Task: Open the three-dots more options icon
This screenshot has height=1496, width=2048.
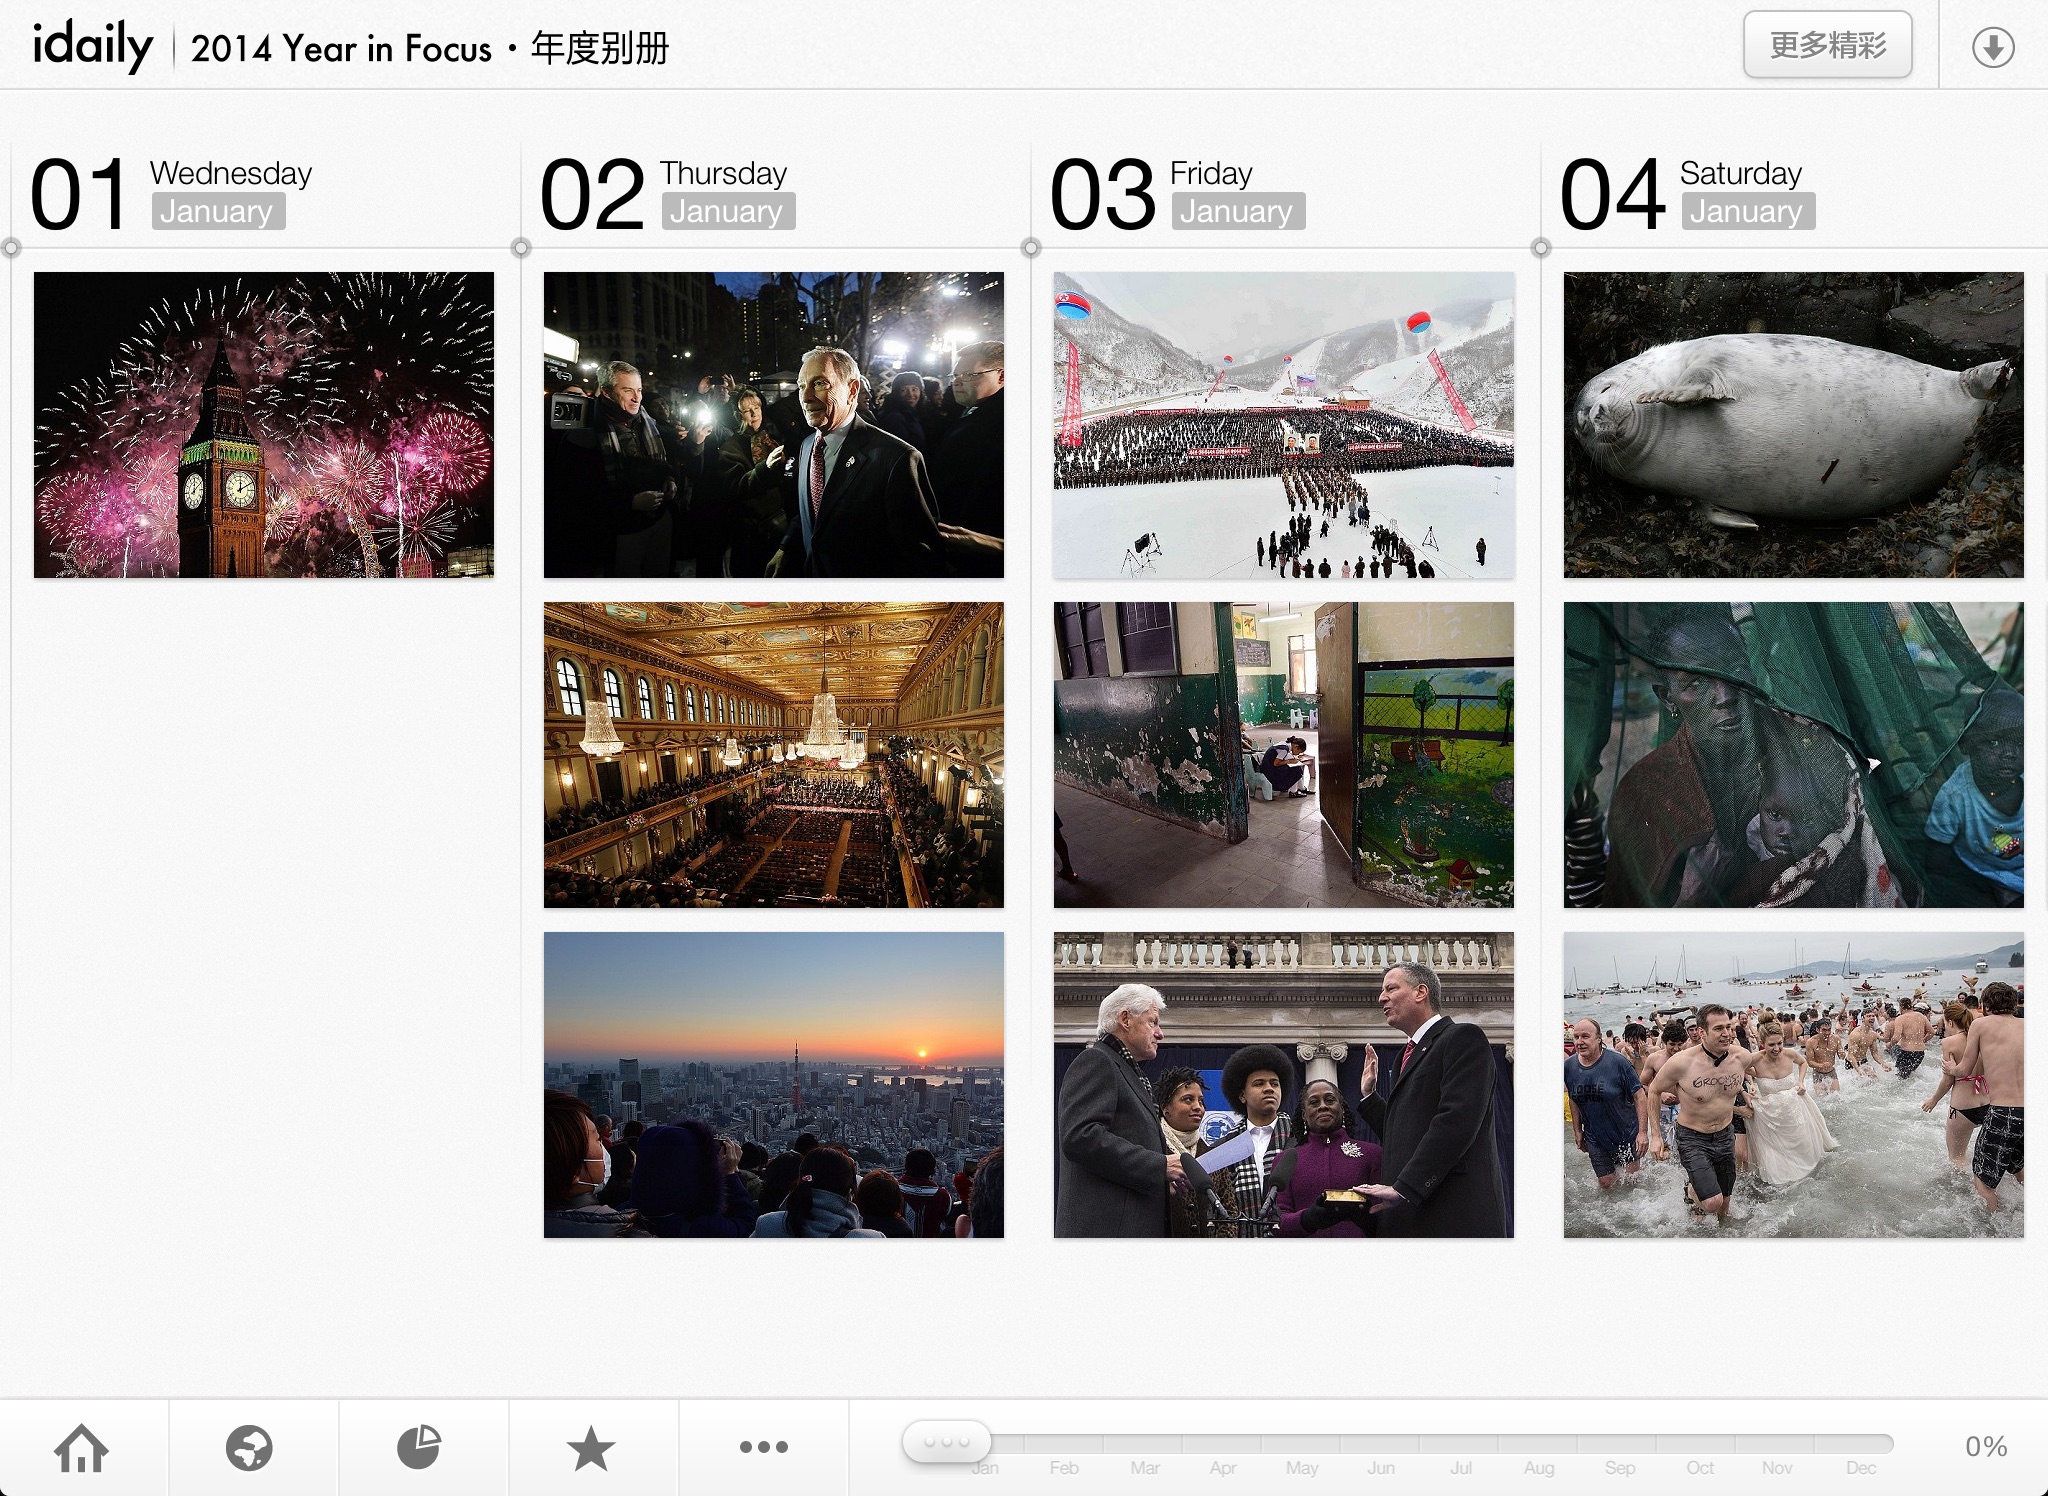Action: pyautogui.click(x=764, y=1447)
